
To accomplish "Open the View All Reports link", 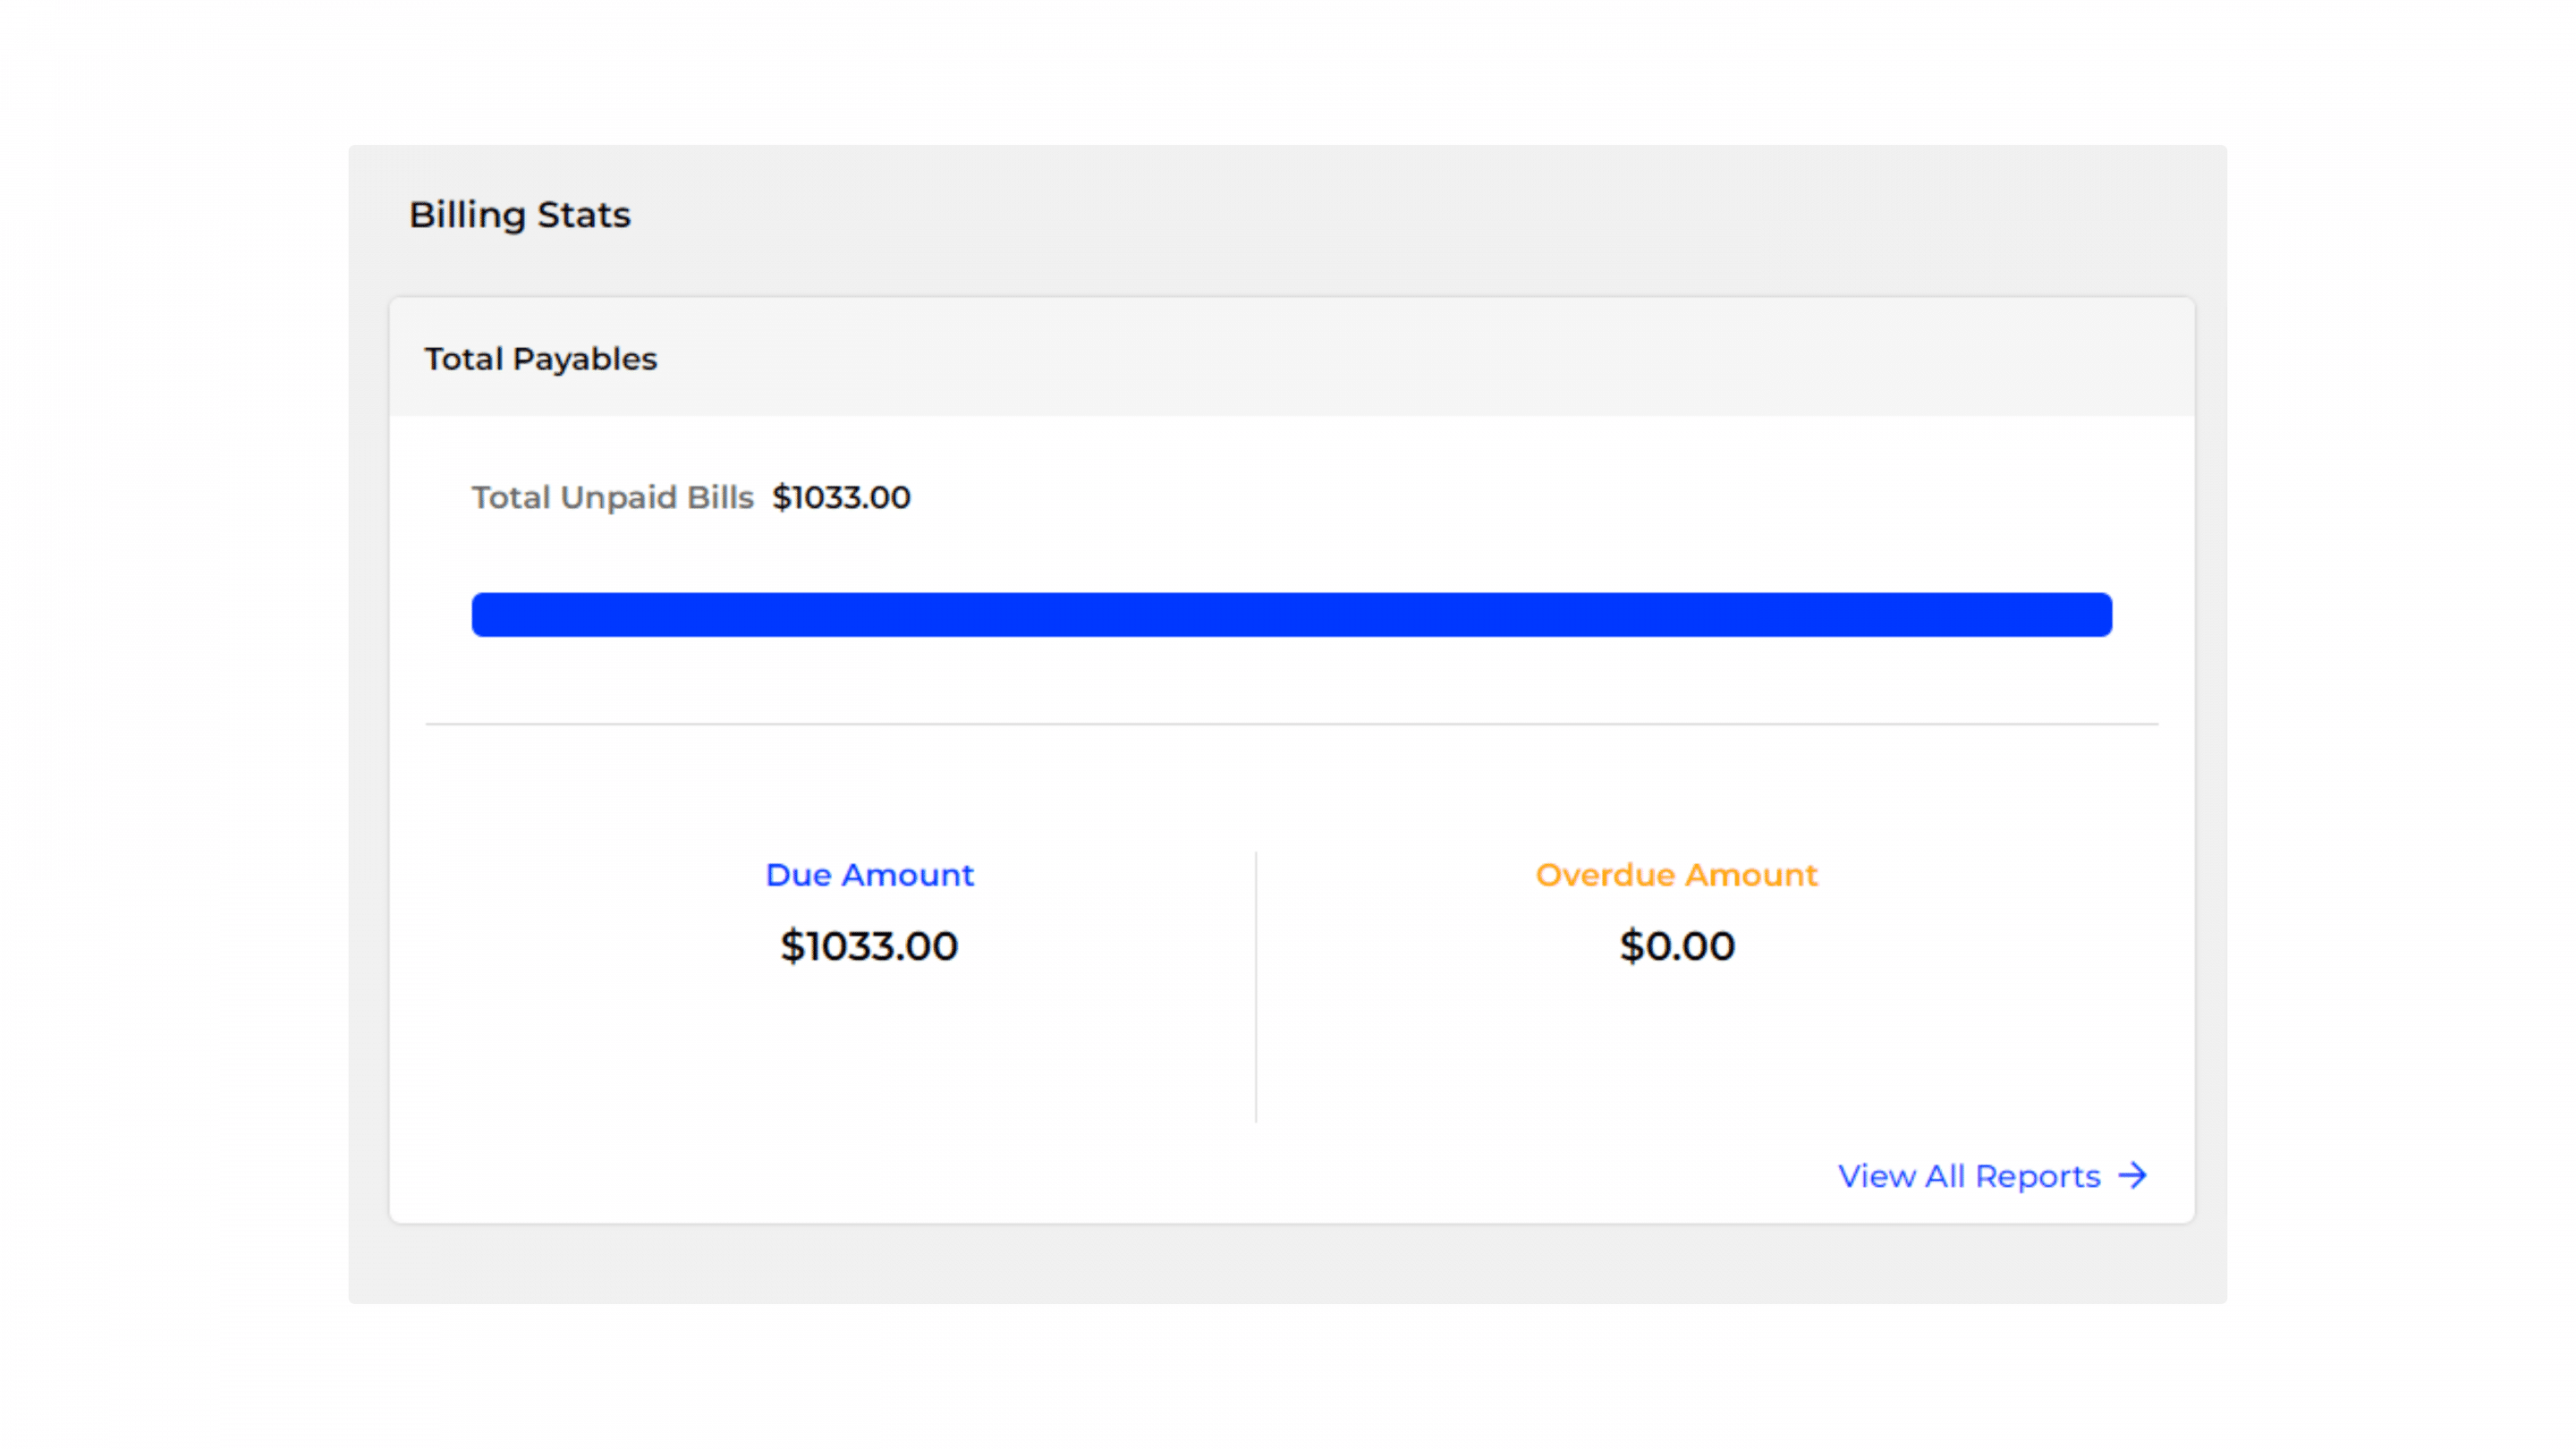I will pyautogui.click(x=1968, y=1176).
